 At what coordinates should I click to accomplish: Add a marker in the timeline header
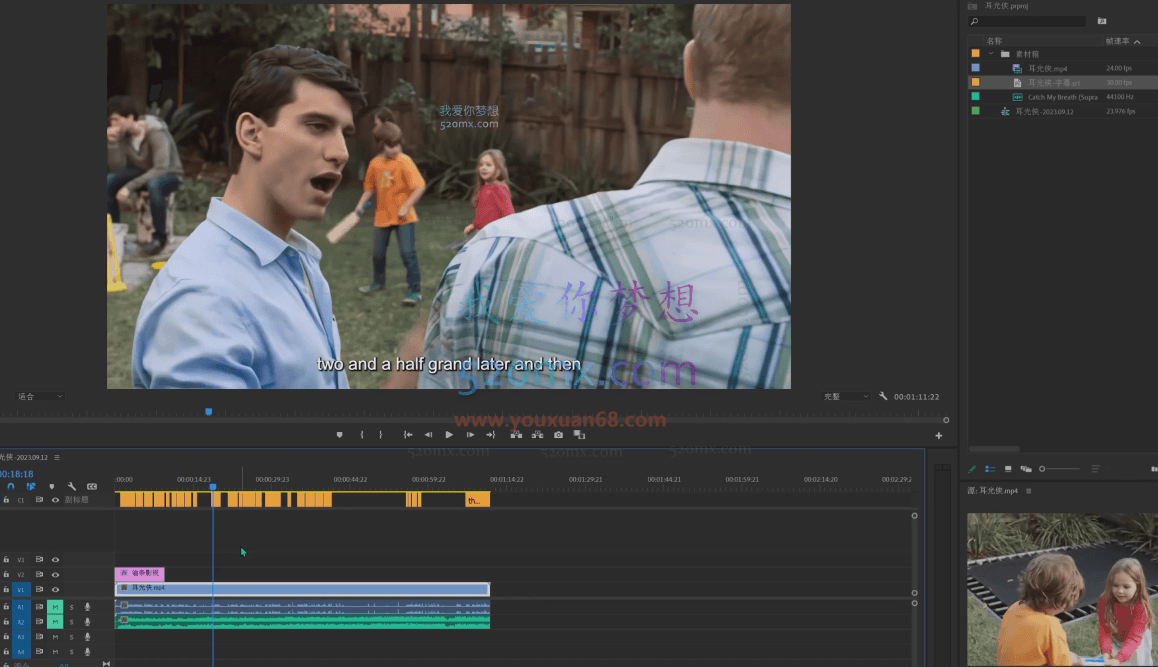(52, 487)
